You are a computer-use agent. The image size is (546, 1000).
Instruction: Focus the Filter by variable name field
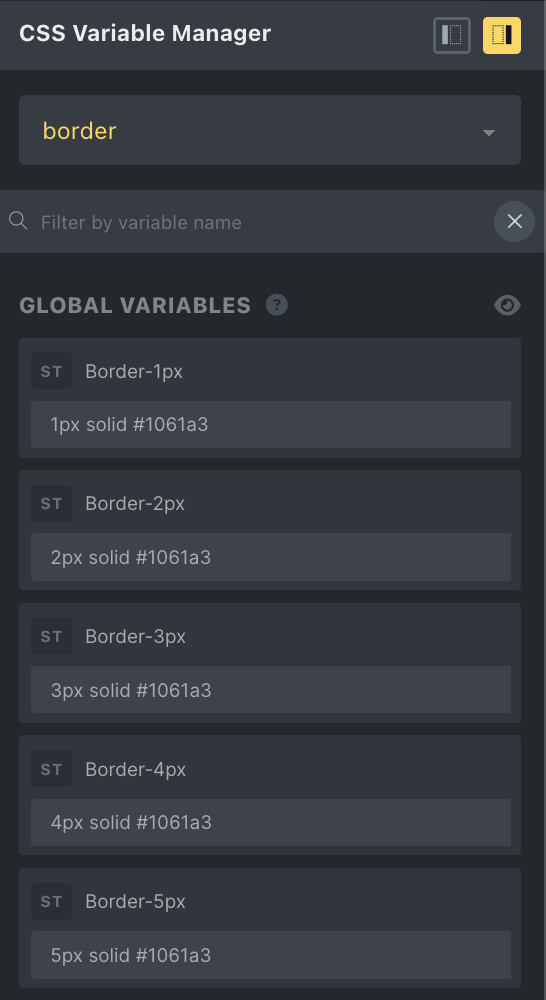[262, 222]
